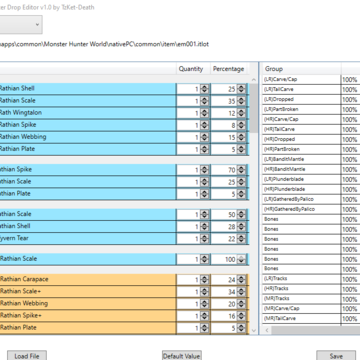360x360 pixels.
Task: Select the (HR)TailCarve group row
Action: [301, 129]
